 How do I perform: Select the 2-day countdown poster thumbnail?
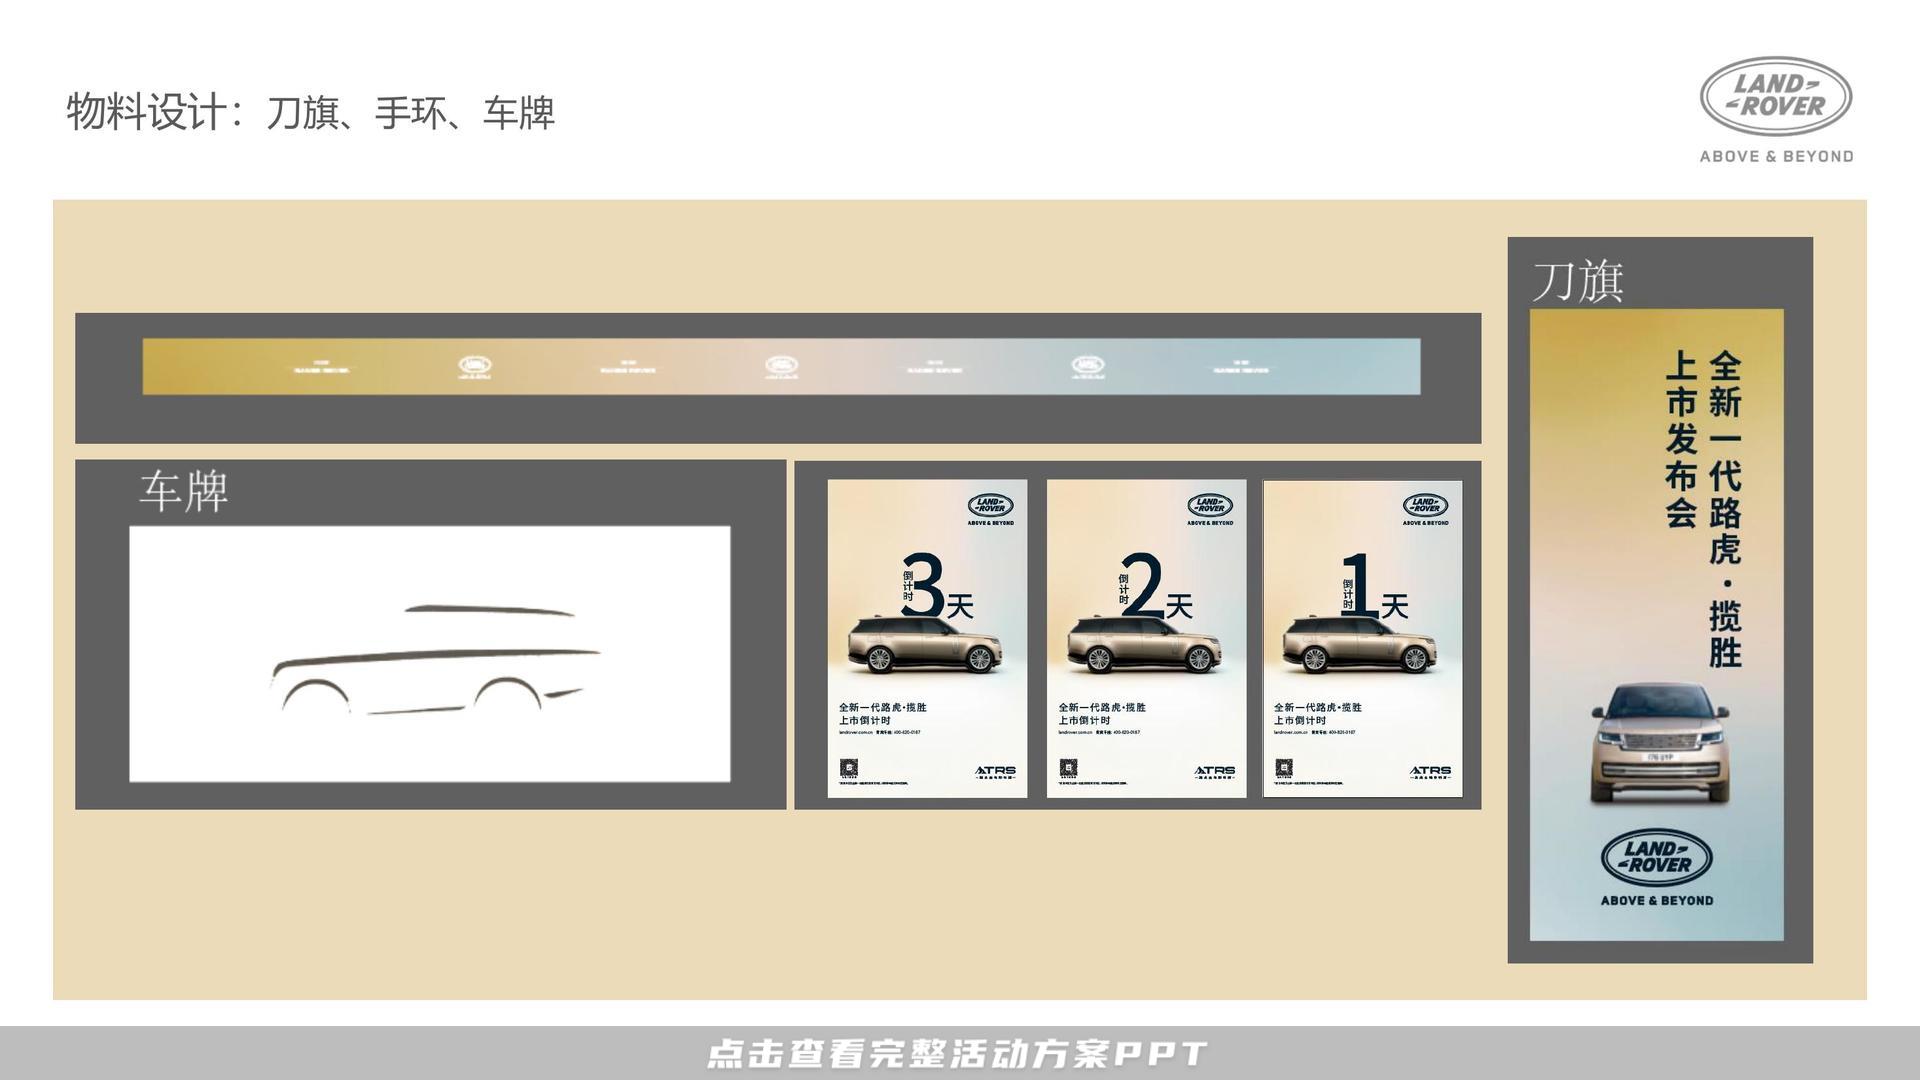[x=1147, y=639]
